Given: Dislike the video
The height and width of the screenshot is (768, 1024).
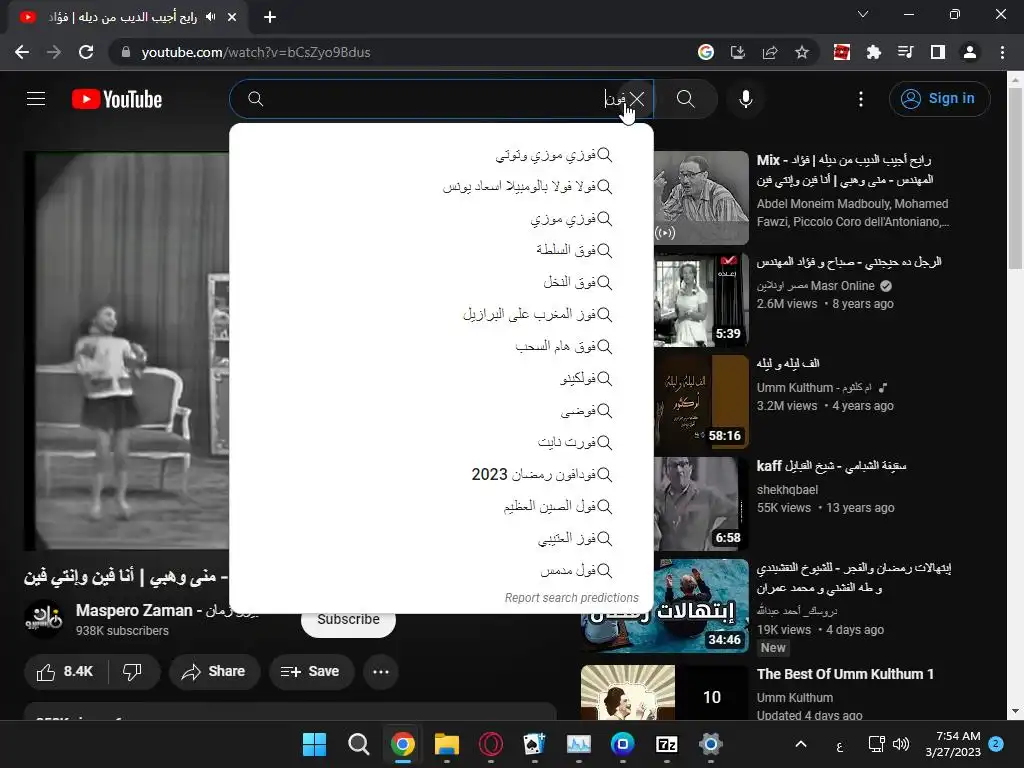Looking at the screenshot, I should 133,671.
